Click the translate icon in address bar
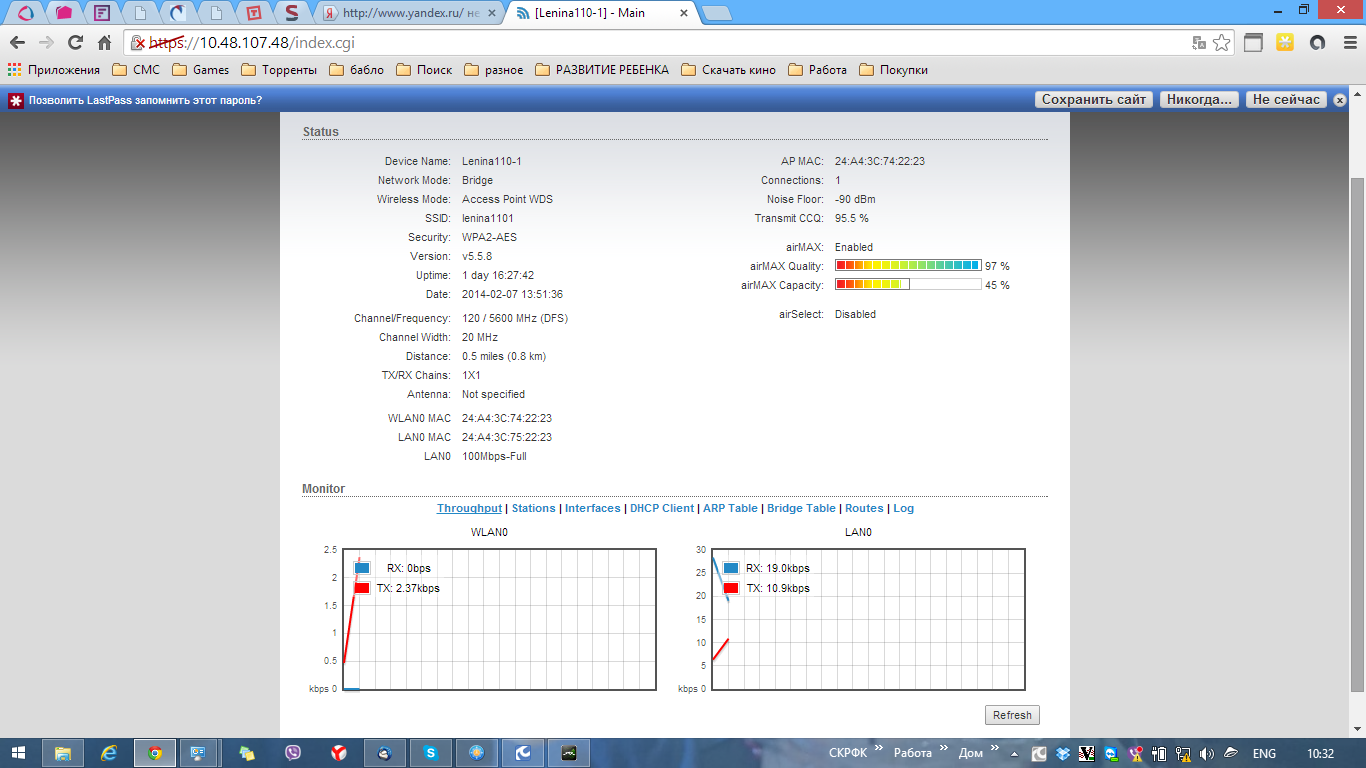The image size is (1366, 768). point(1199,43)
